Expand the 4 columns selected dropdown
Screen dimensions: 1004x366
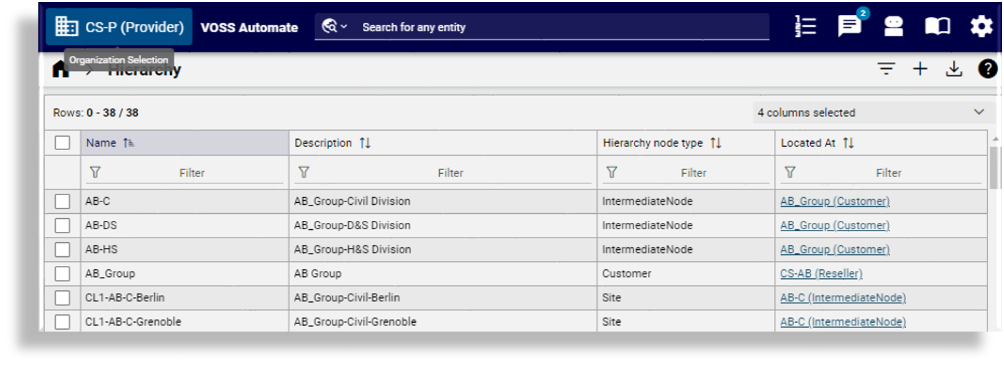[x=874, y=113]
